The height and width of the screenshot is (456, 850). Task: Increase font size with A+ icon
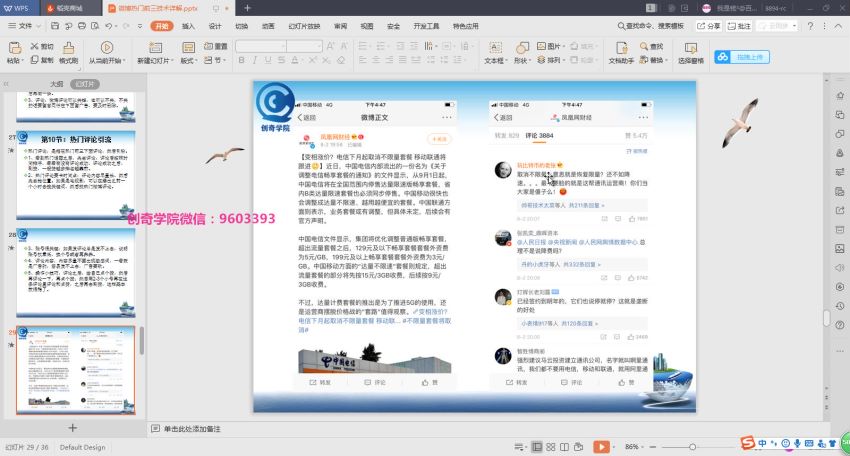pyautogui.click(x=330, y=47)
